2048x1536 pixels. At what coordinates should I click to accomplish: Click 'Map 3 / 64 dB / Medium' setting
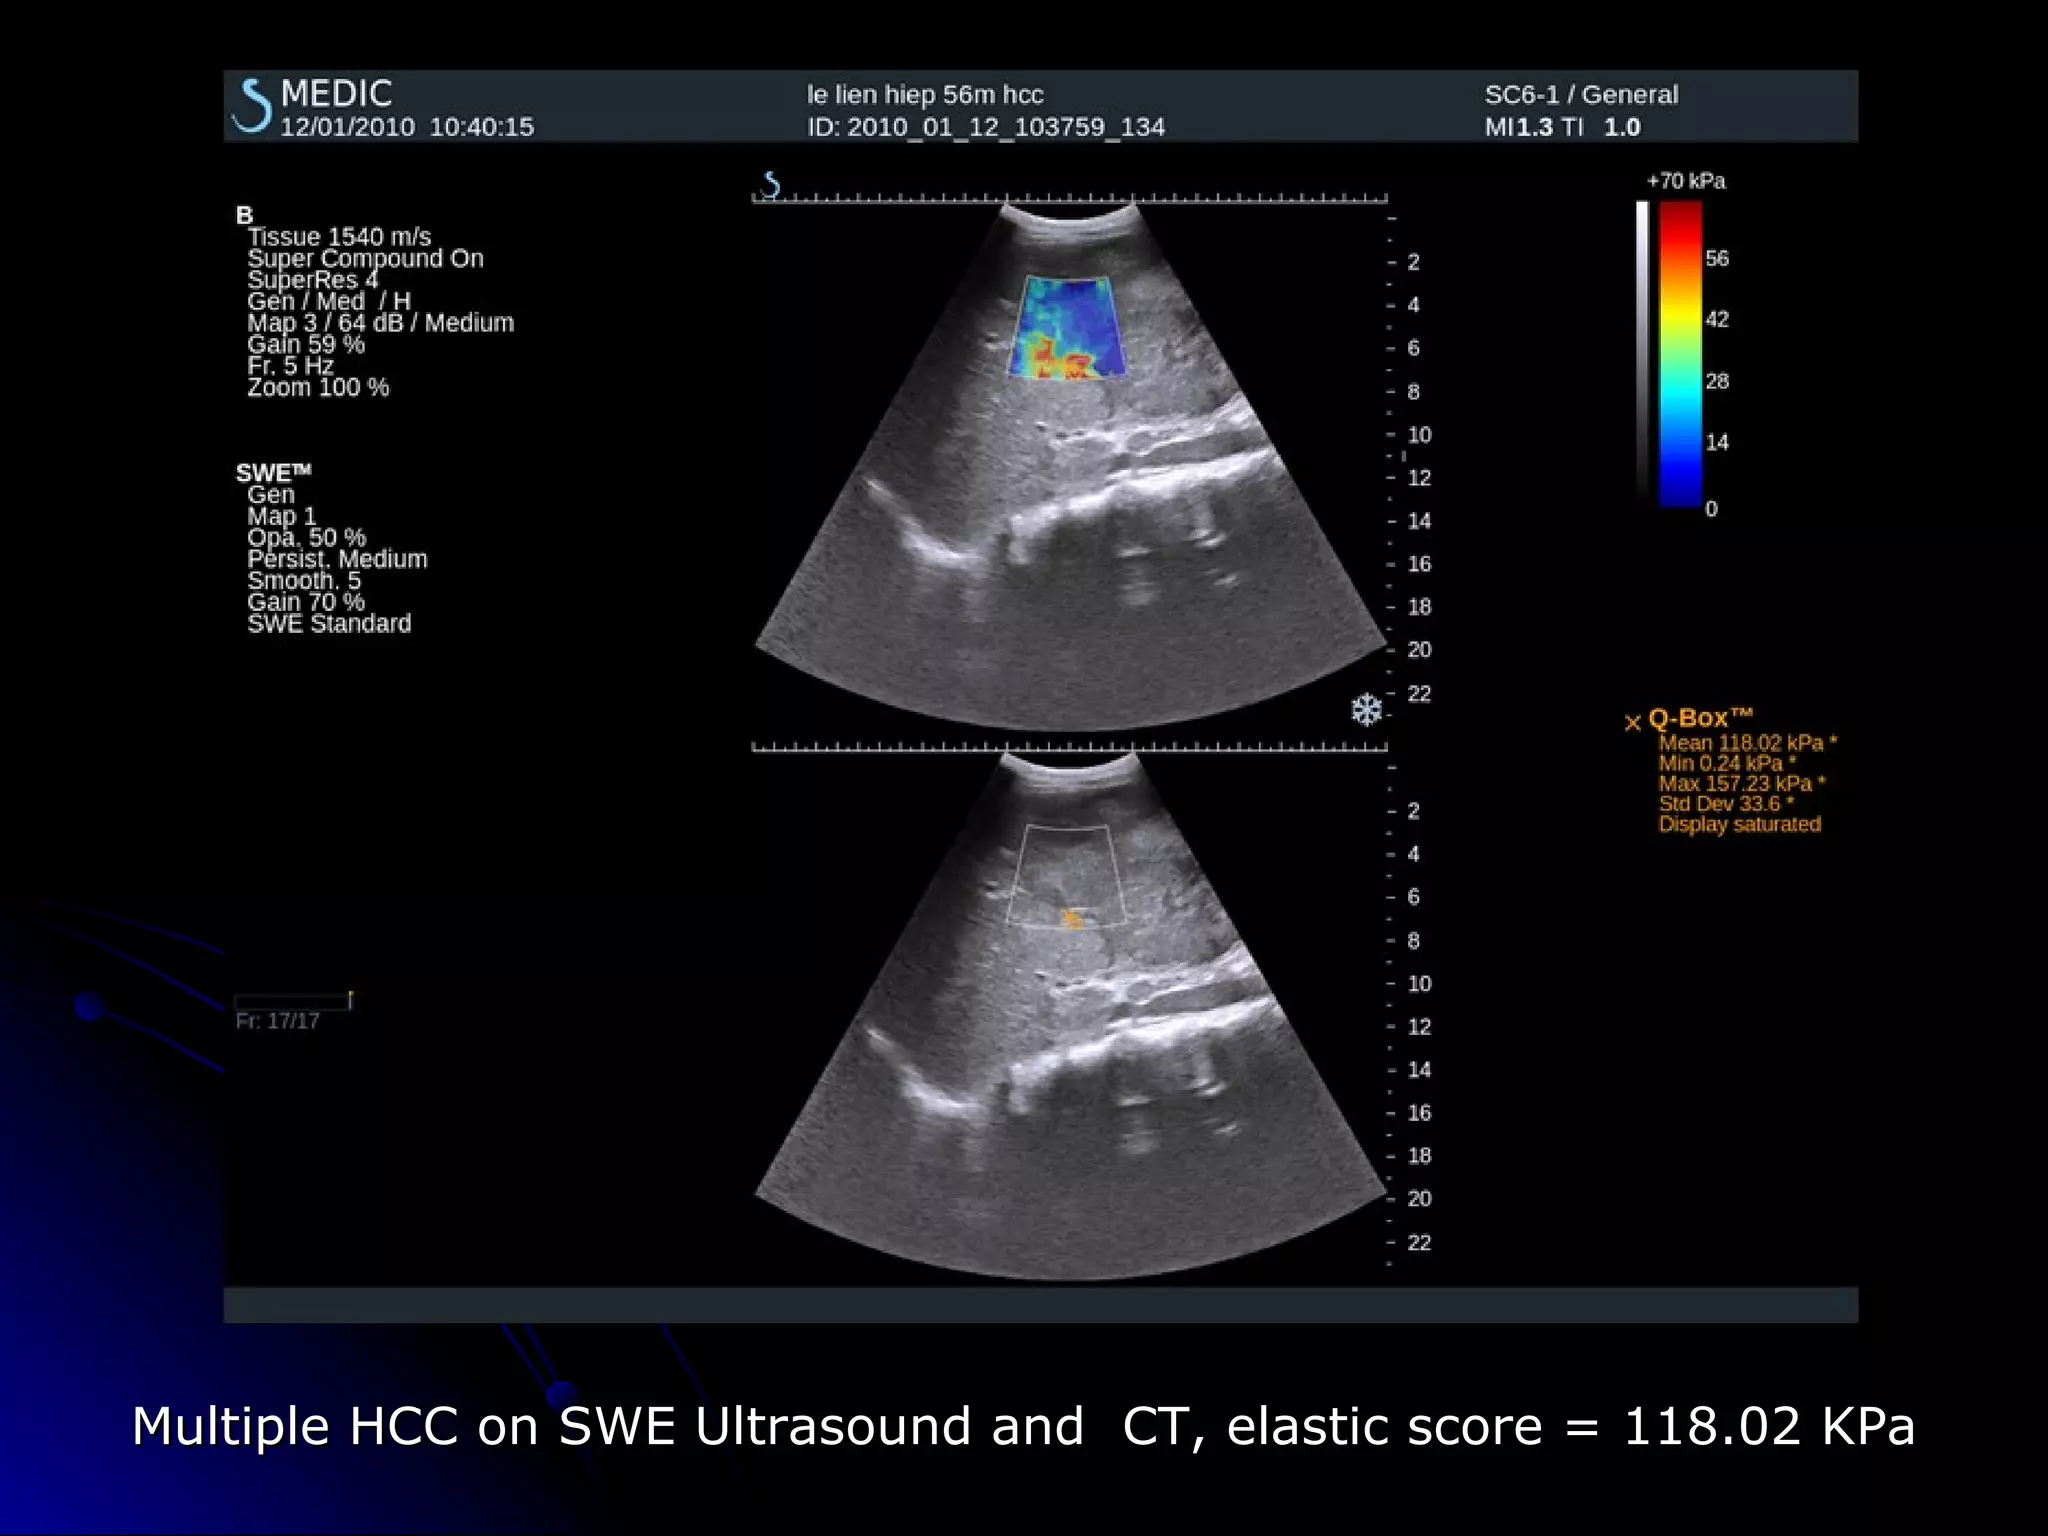(x=380, y=323)
